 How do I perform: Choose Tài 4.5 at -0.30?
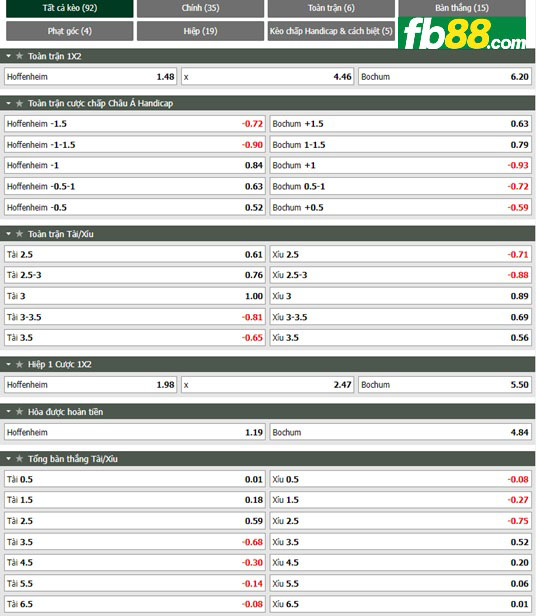coord(135,563)
